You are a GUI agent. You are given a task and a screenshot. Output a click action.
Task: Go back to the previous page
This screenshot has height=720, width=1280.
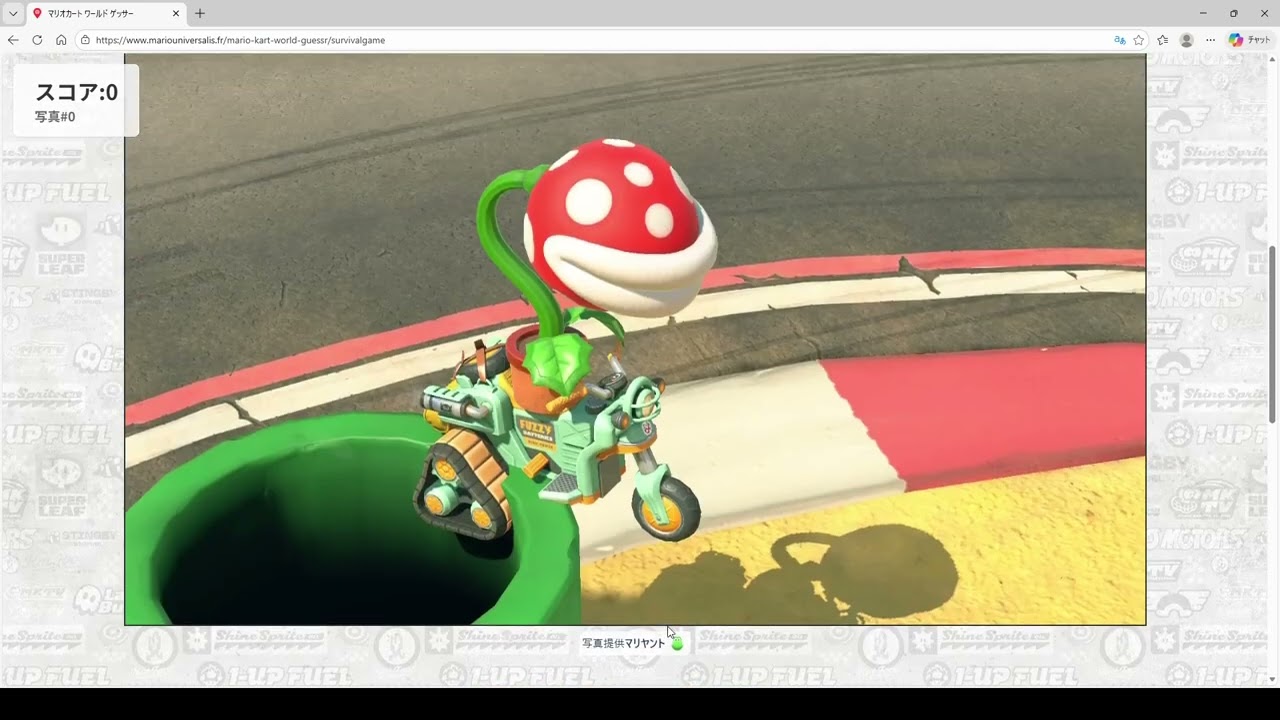point(13,40)
